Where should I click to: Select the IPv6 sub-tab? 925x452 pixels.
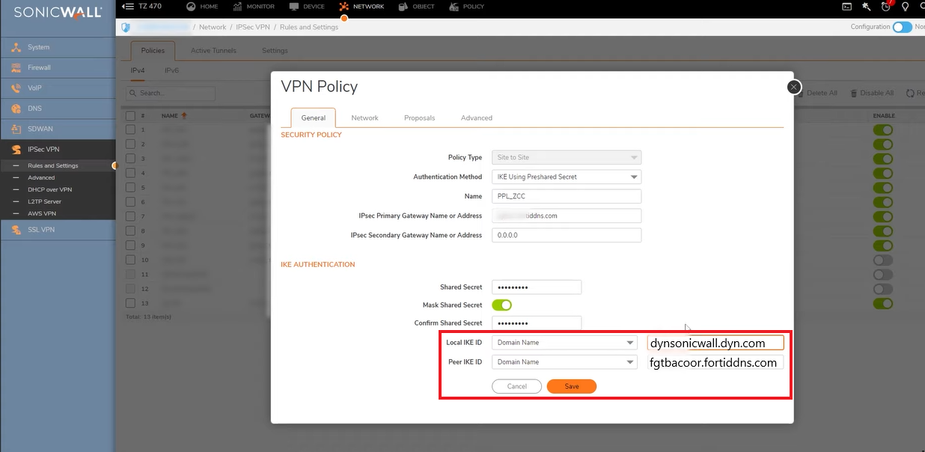pyautogui.click(x=172, y=71)
